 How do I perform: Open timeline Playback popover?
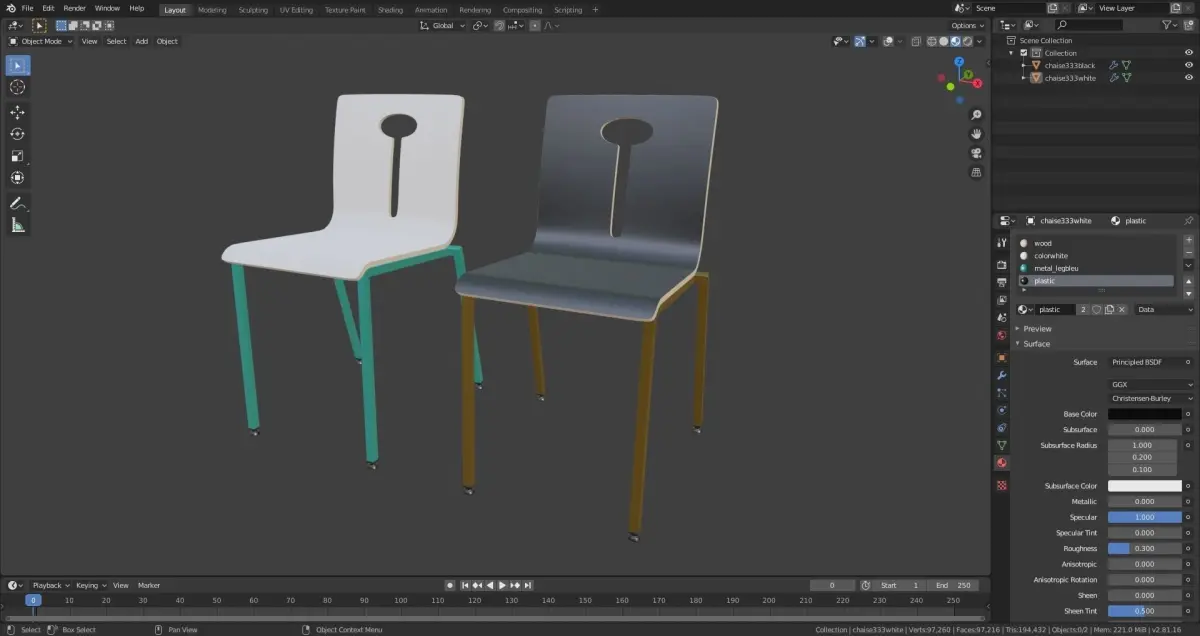[x=50, y=585]
